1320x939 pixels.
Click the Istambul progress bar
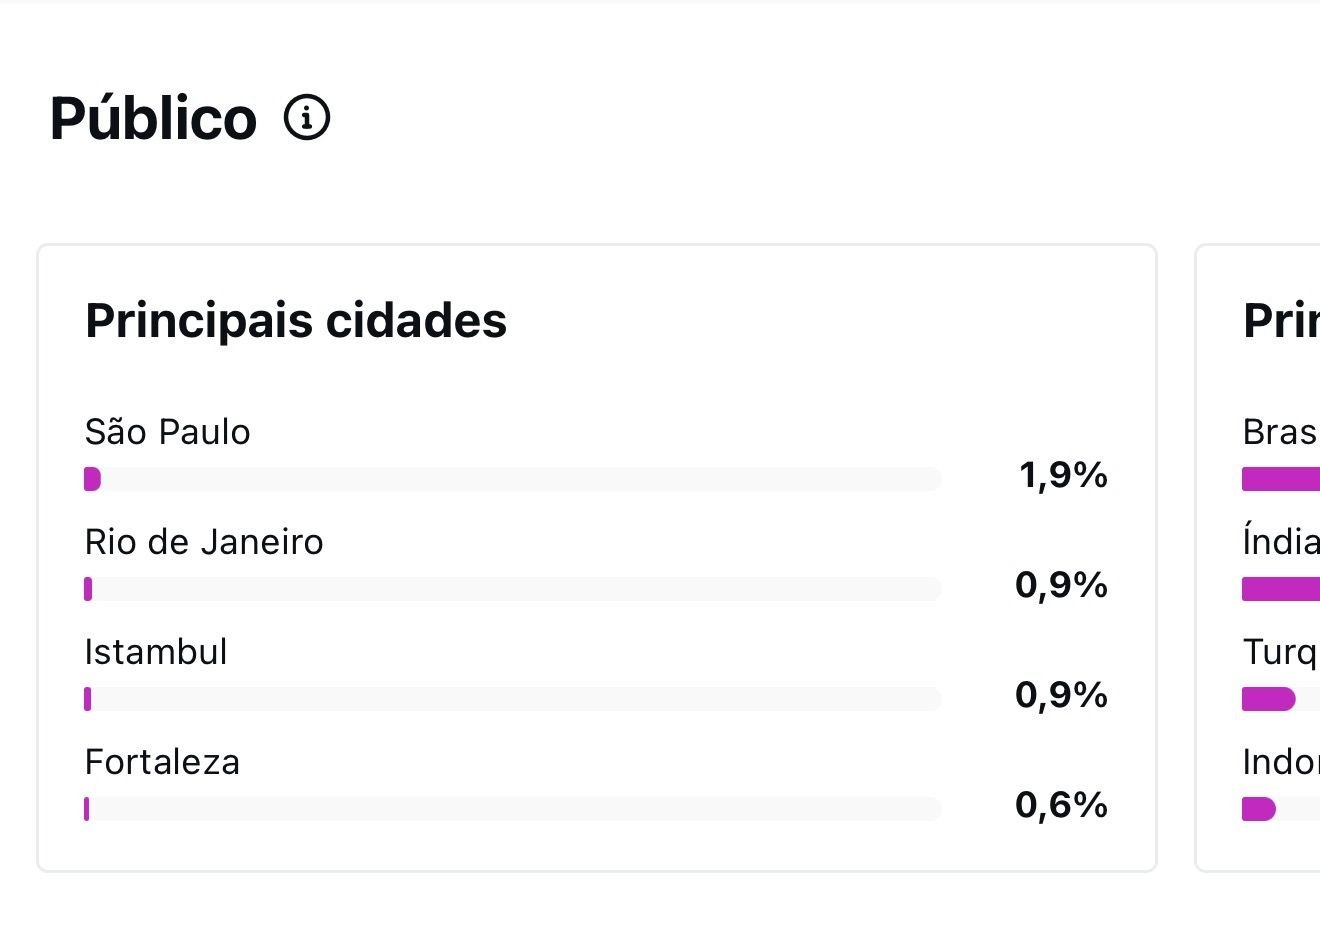point(512,699)
